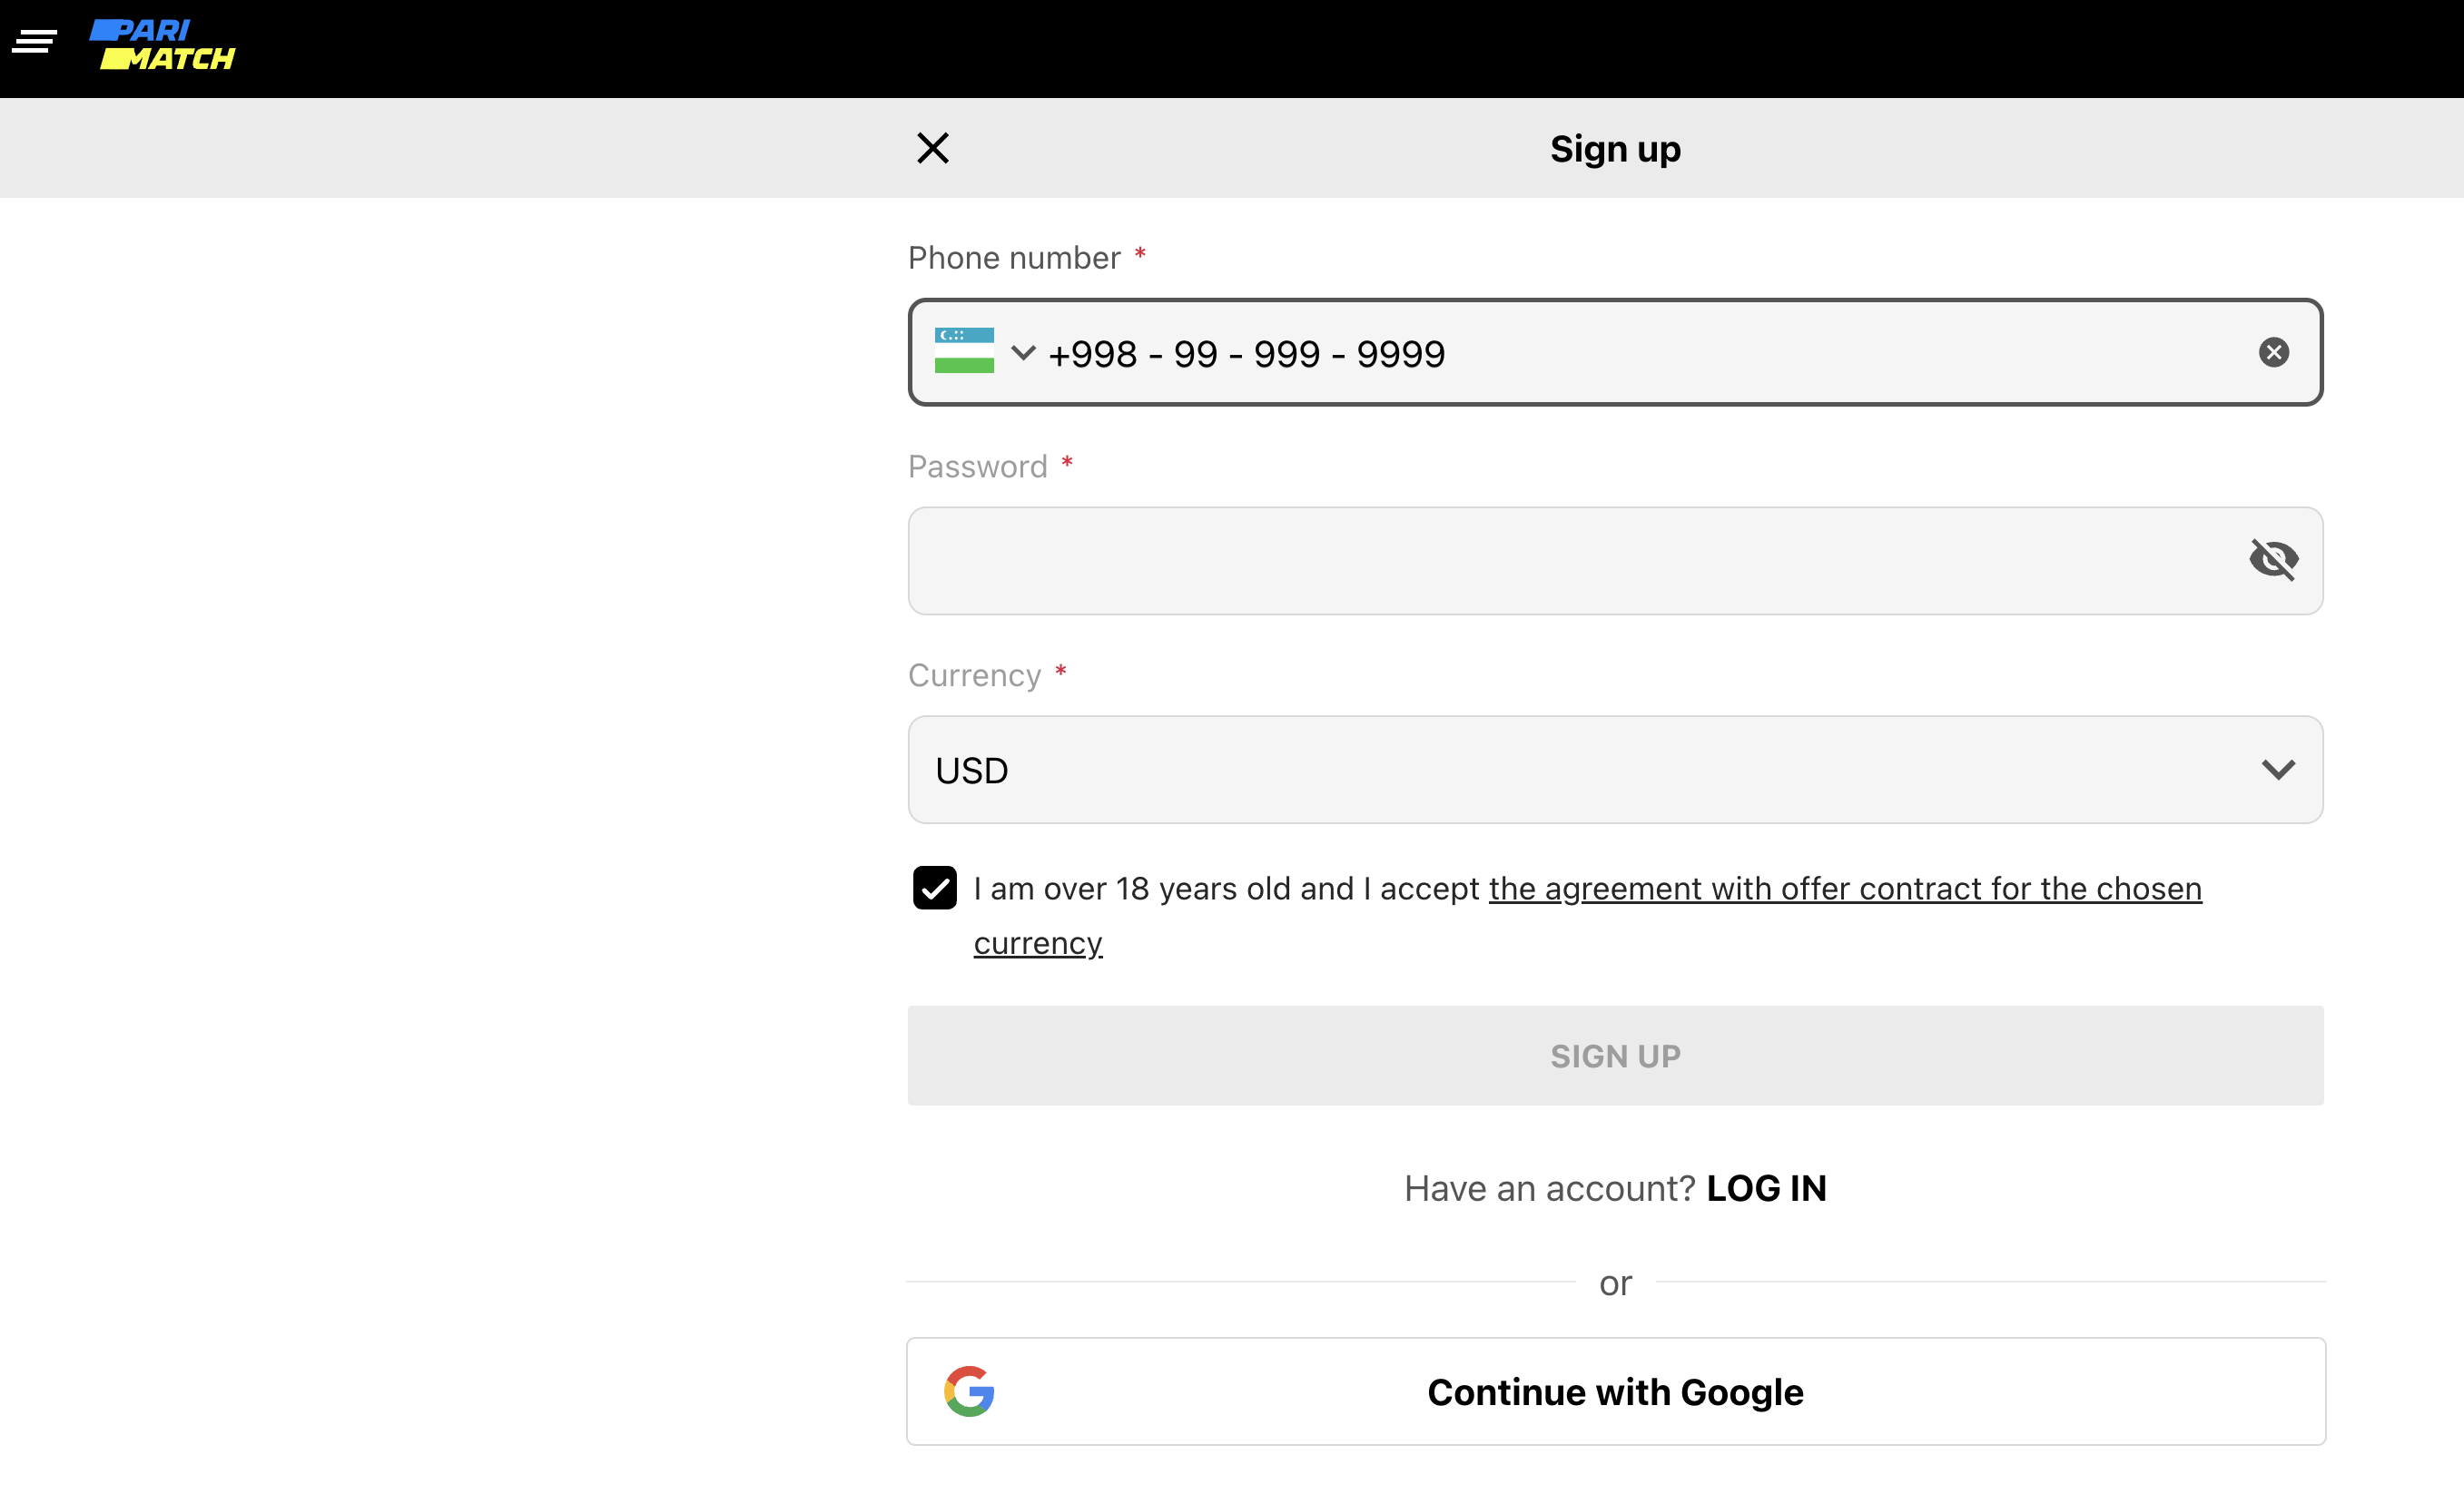
Task: Uncheck the over 18 agreement checkbox
Action: [934, 888]
